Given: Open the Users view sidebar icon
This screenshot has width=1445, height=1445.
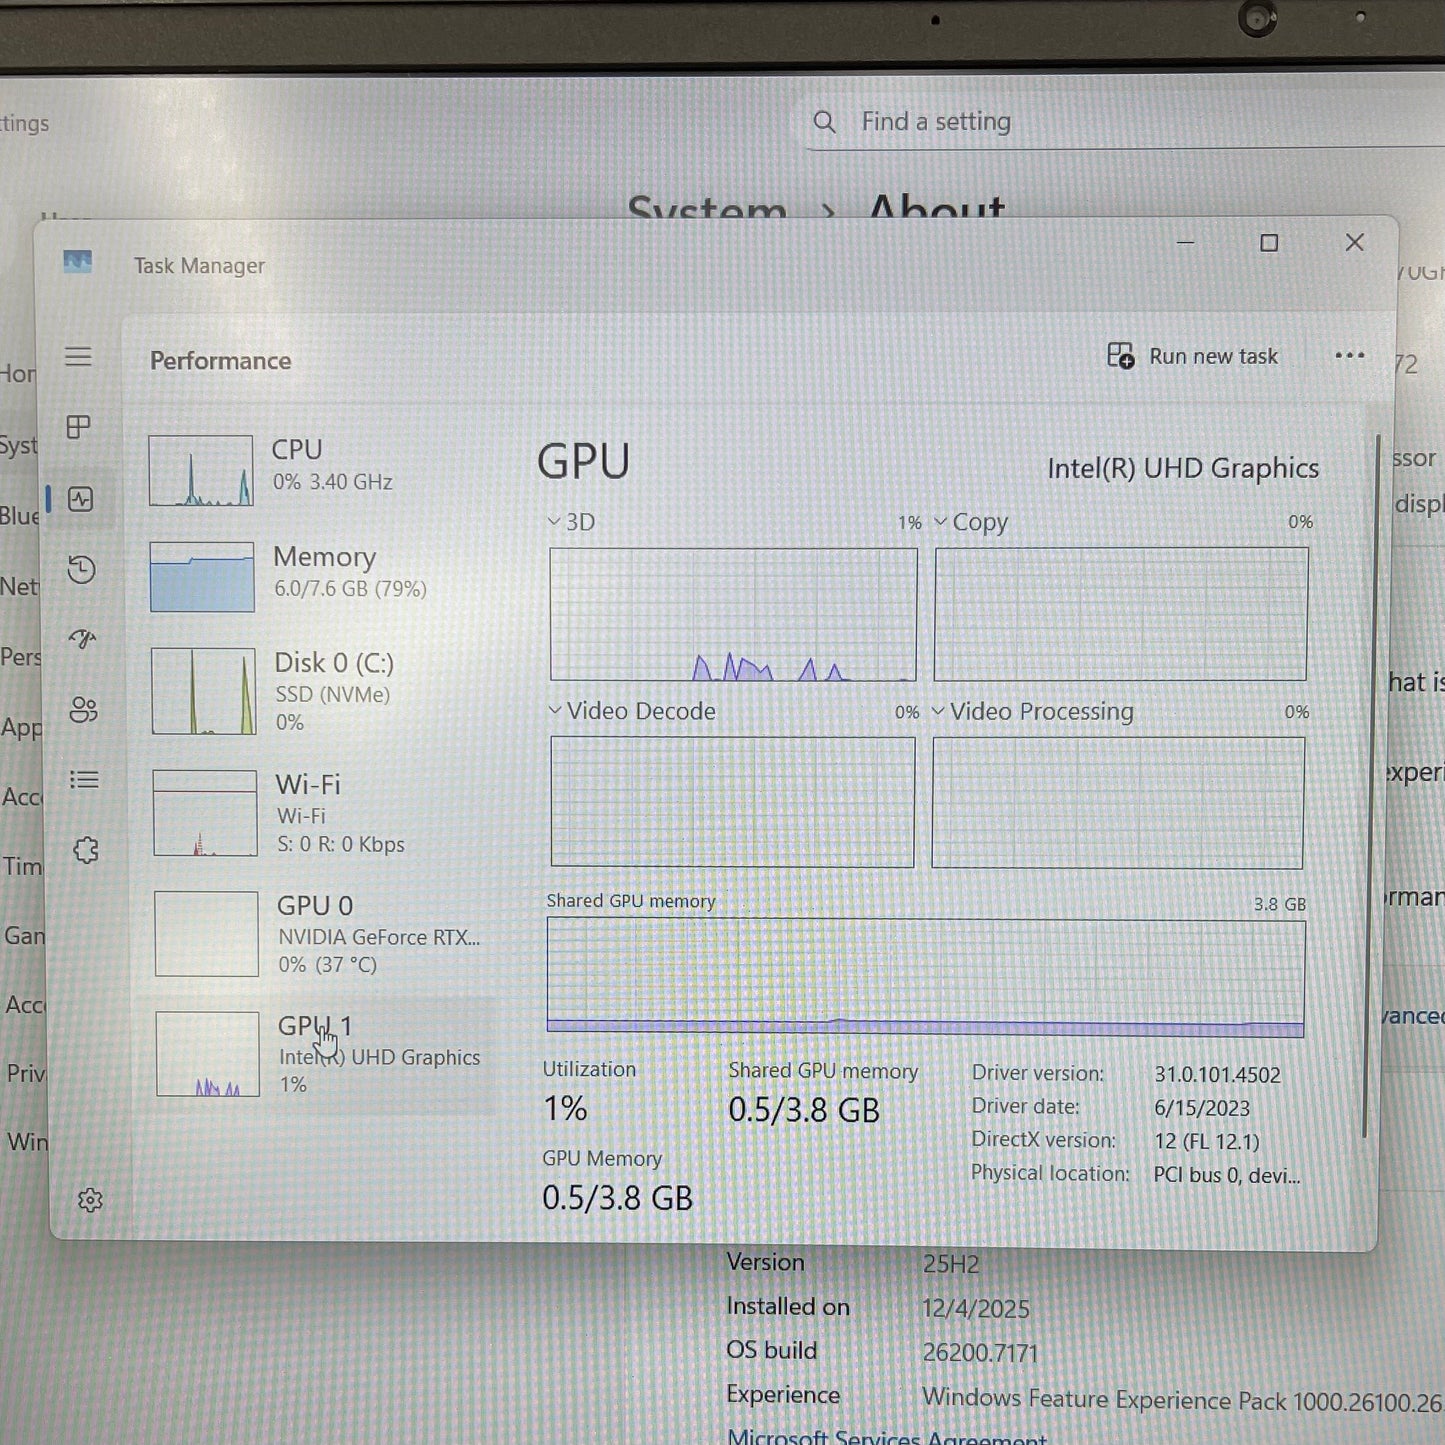Looking at the screenshot, I should point(83,710).
